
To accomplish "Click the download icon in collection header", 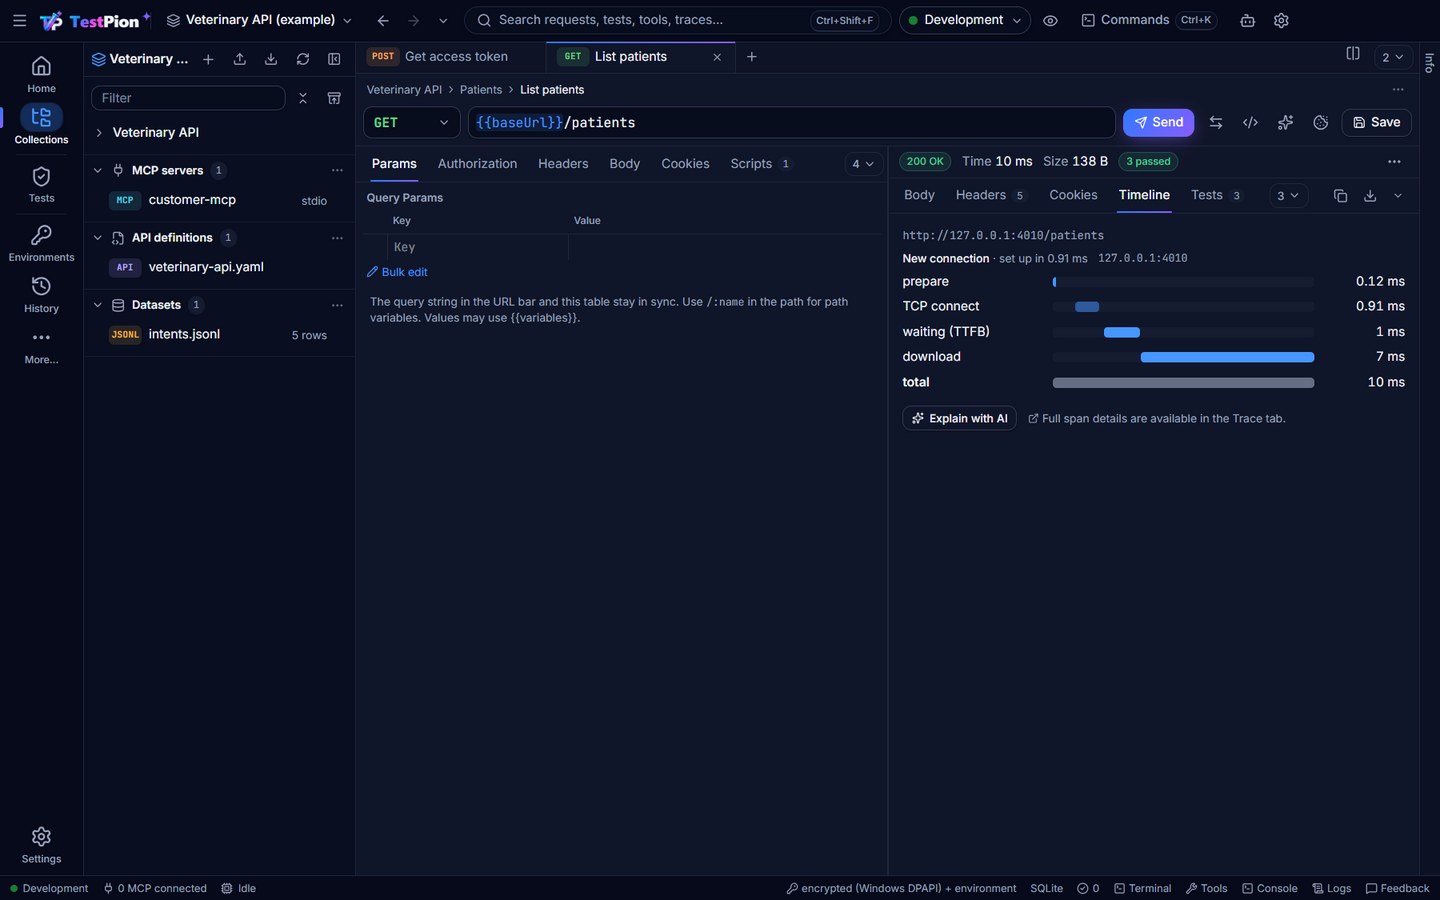I will [x=271, y=59].
